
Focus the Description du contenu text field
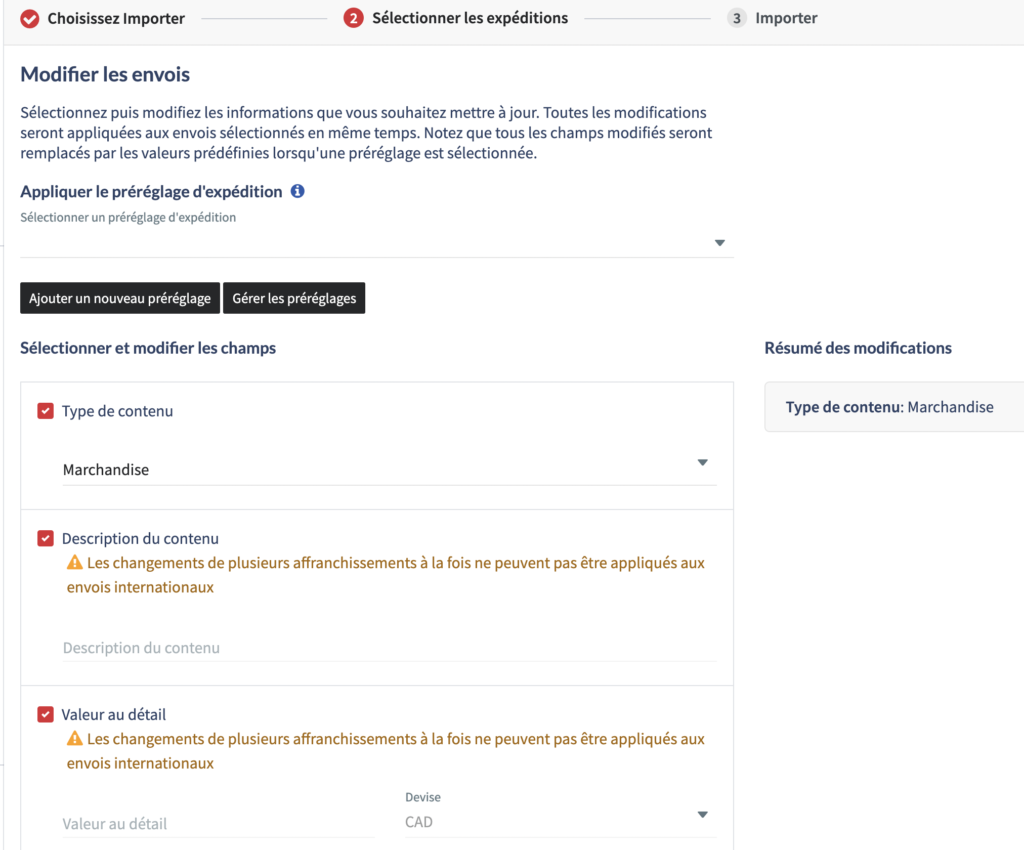pyautogui.click(x=390, y=648)
